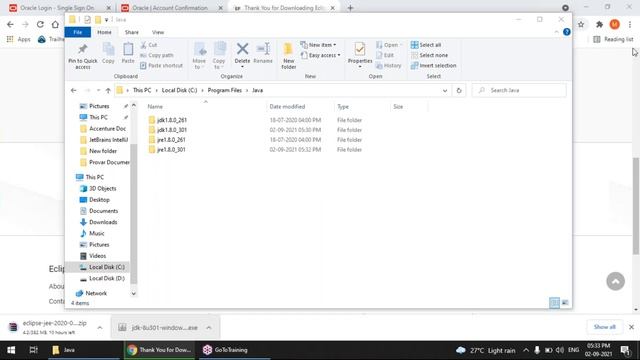Go up one folder level

pos(108,90)
